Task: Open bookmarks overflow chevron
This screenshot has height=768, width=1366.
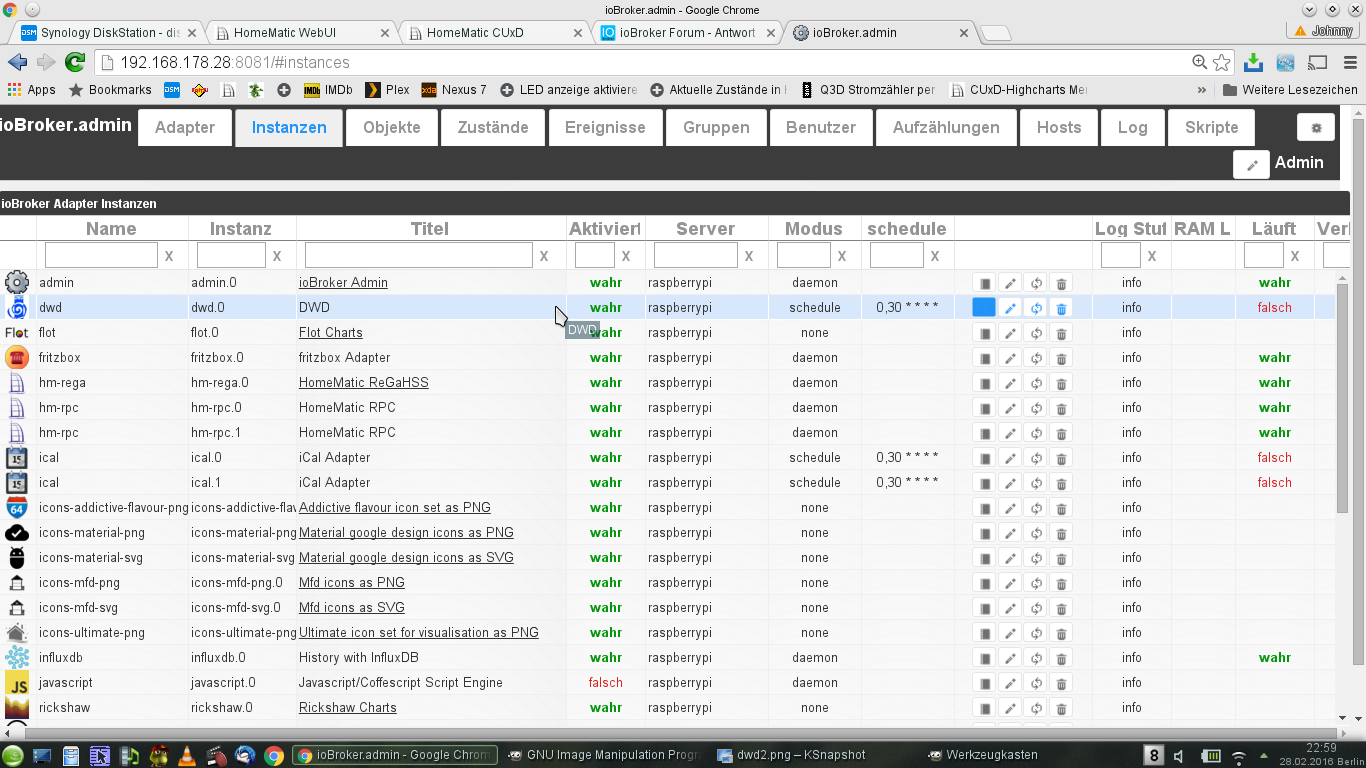Action: point(1201,90)
